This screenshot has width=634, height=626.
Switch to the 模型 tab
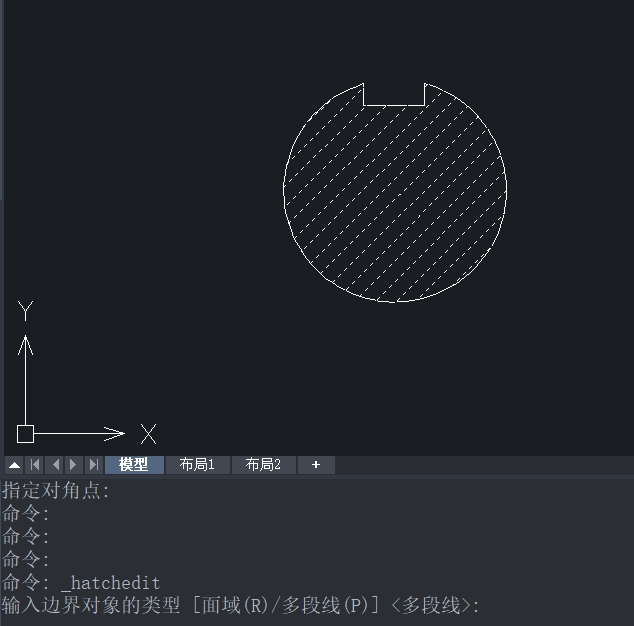tap(133, 465)
